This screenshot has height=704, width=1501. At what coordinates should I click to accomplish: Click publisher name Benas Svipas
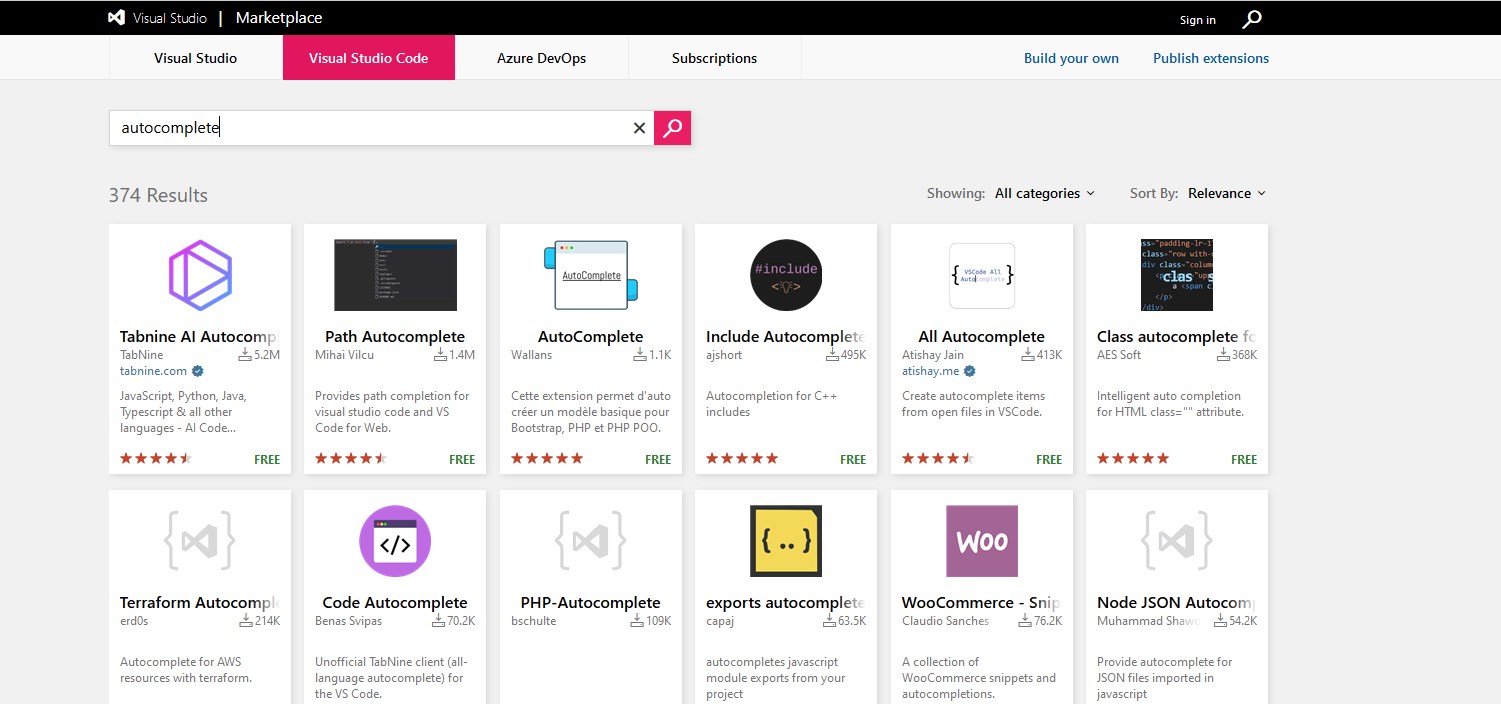pyautogui.click(x=349, y=621)
